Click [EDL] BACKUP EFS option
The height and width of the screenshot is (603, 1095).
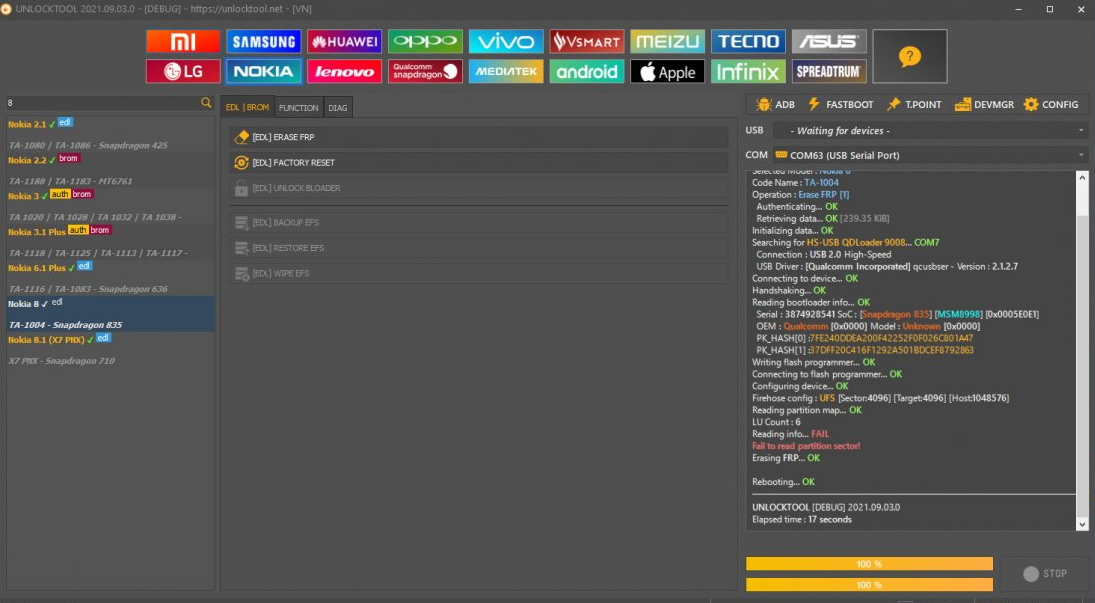[478, 222]
